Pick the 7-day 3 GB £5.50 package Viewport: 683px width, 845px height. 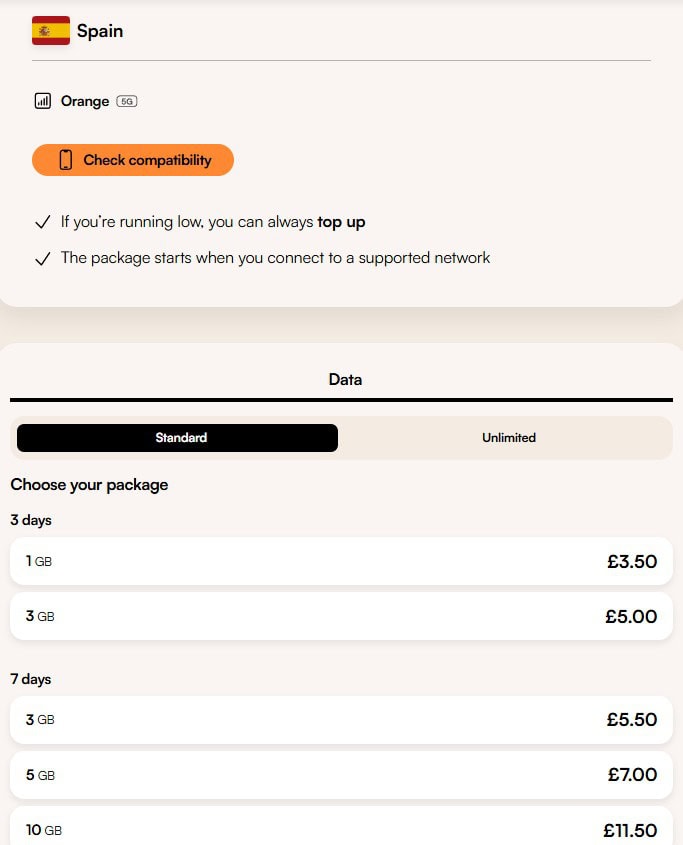(342, 720)
